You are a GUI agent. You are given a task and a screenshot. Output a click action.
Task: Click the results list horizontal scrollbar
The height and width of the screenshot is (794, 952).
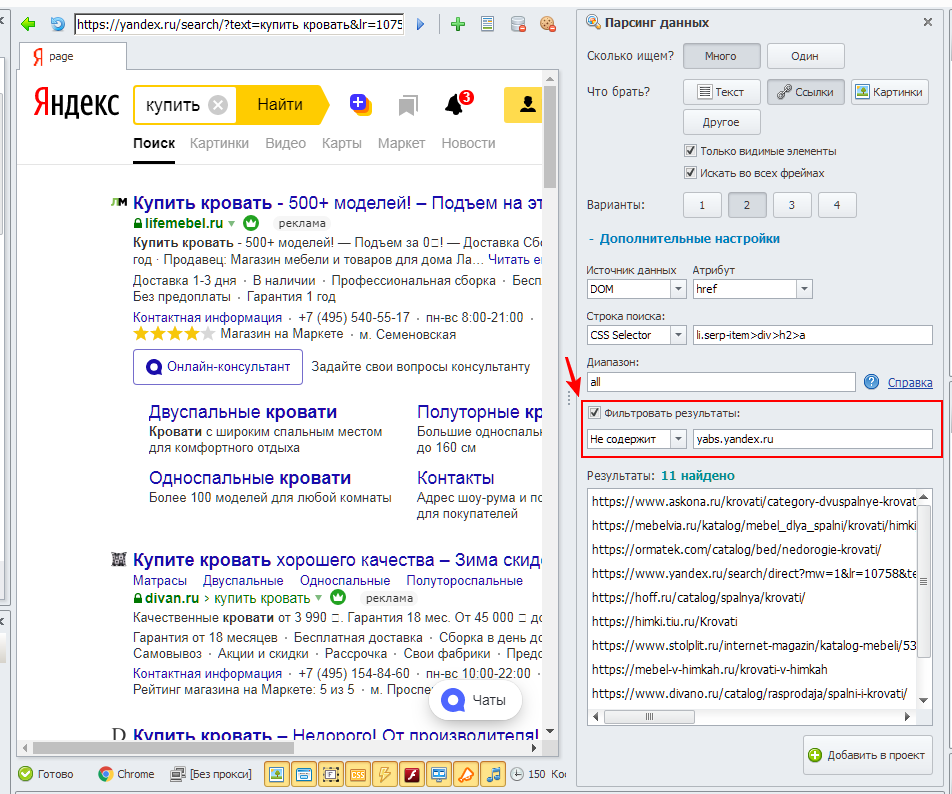[649, 717]
